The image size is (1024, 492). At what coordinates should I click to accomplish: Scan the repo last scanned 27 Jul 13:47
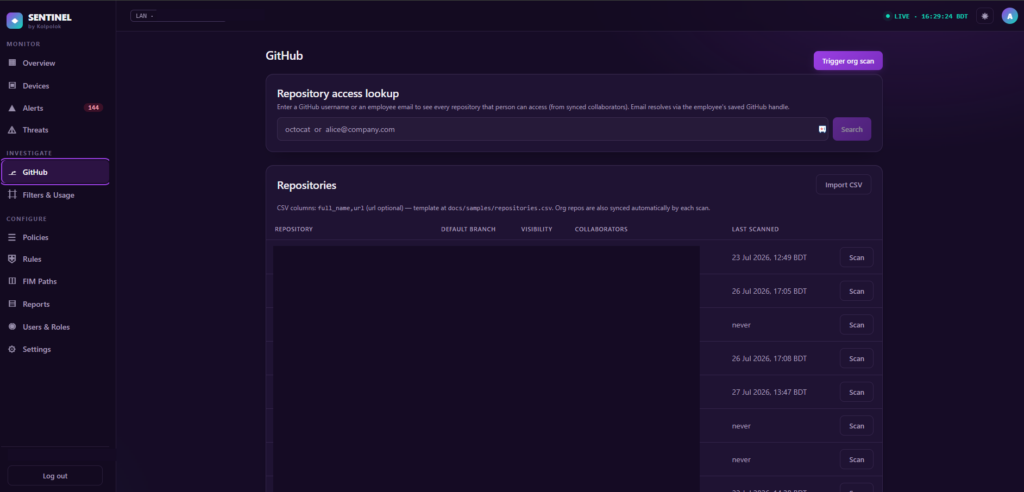click(x=856, y=393)
